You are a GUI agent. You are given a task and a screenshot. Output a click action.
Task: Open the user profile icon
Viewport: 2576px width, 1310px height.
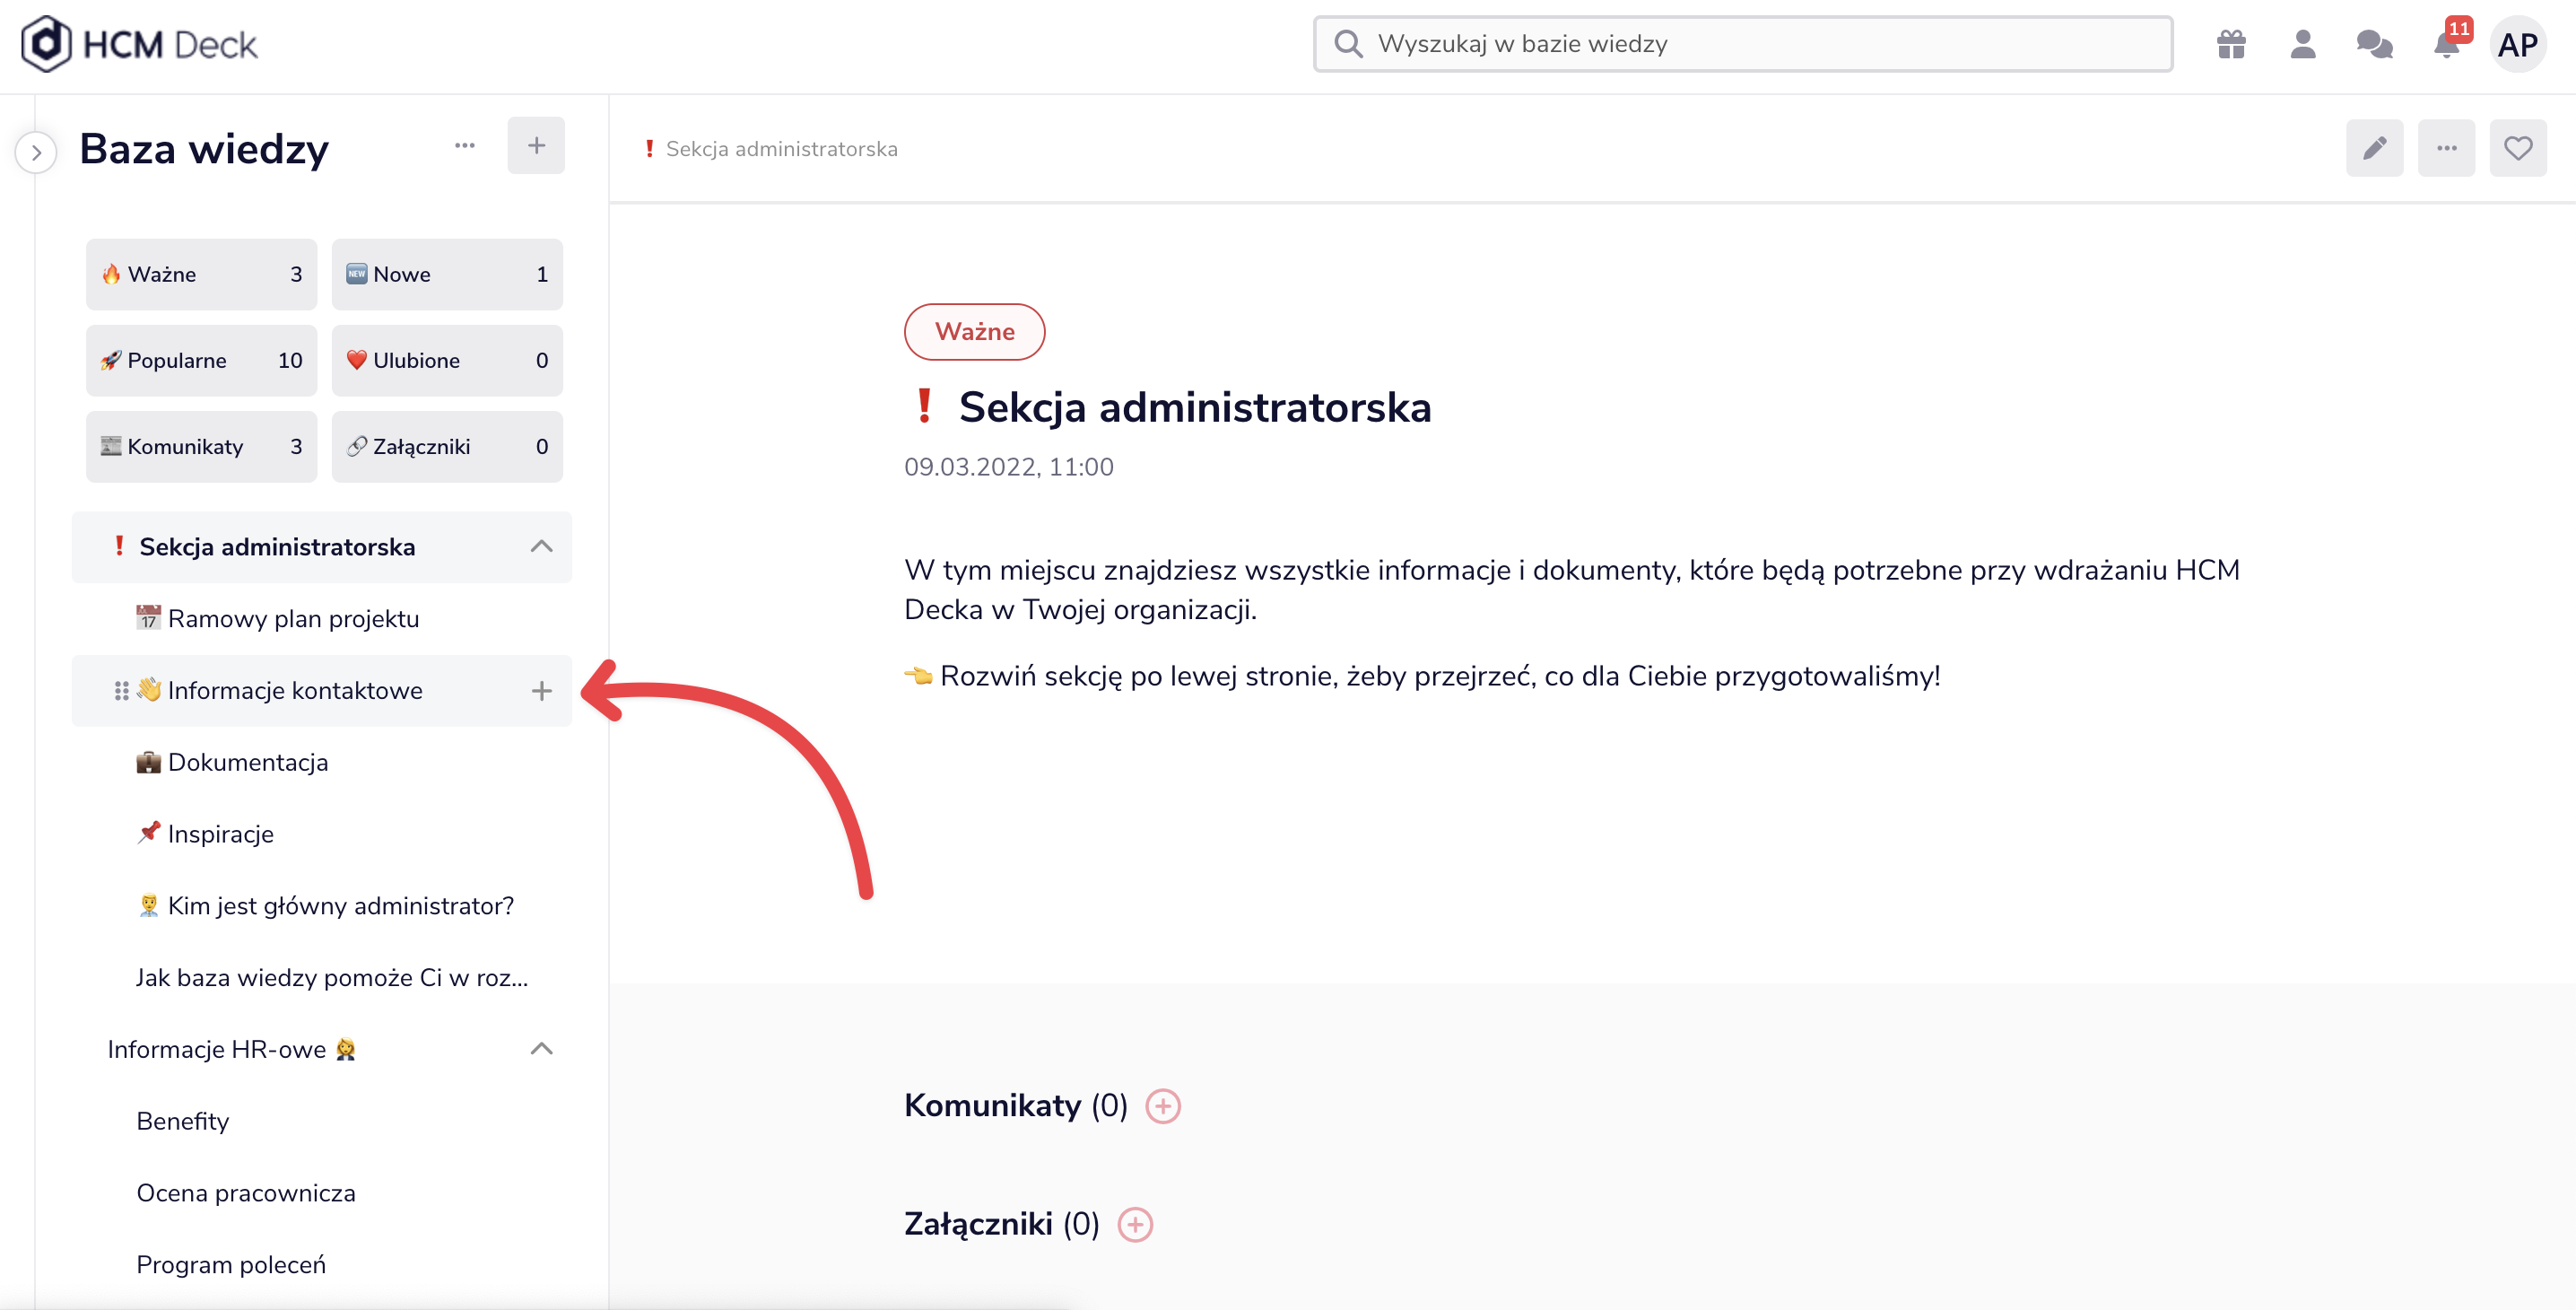[x=2302, y=45]
